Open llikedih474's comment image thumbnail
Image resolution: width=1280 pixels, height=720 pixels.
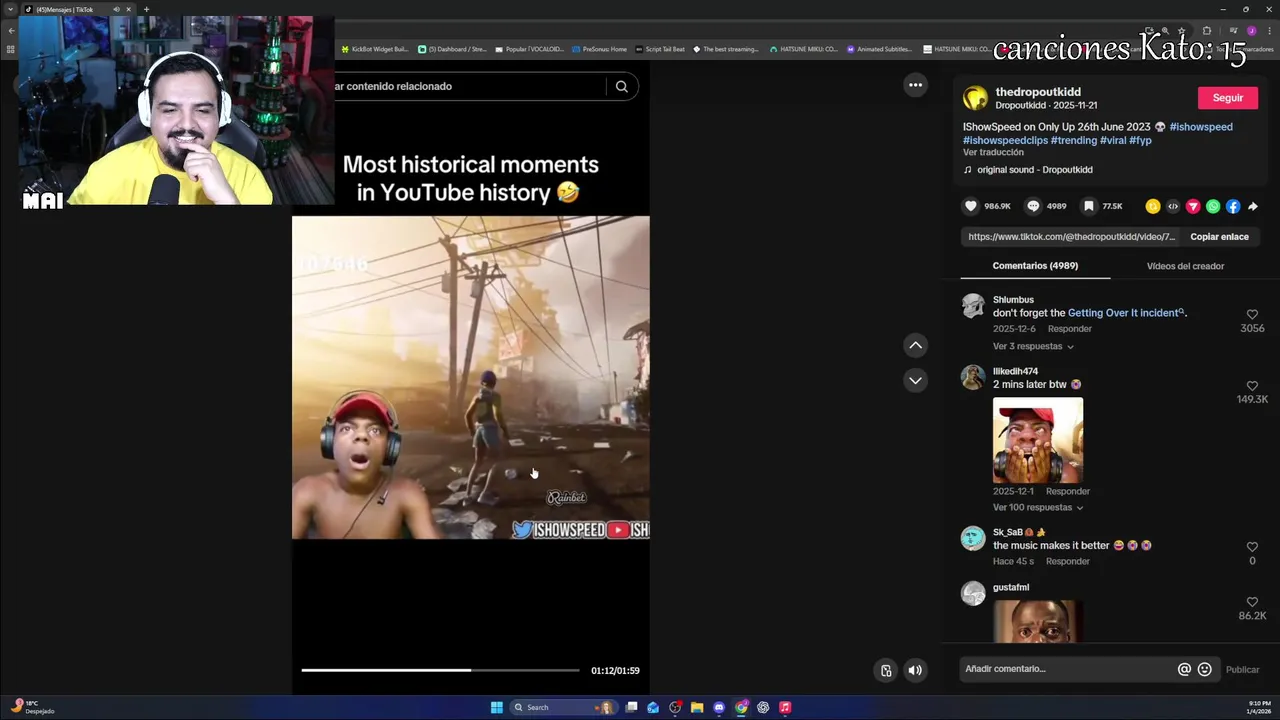tap(1038, 440)
